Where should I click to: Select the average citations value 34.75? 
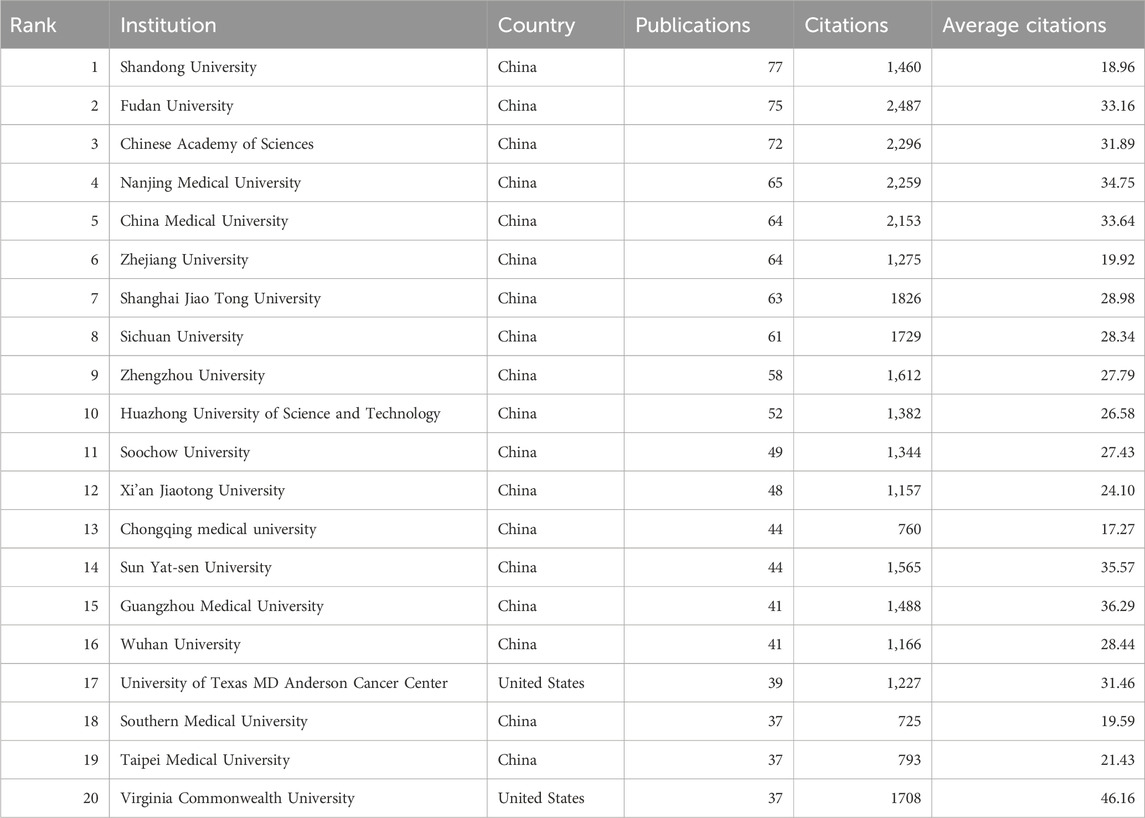point(1118,183)
